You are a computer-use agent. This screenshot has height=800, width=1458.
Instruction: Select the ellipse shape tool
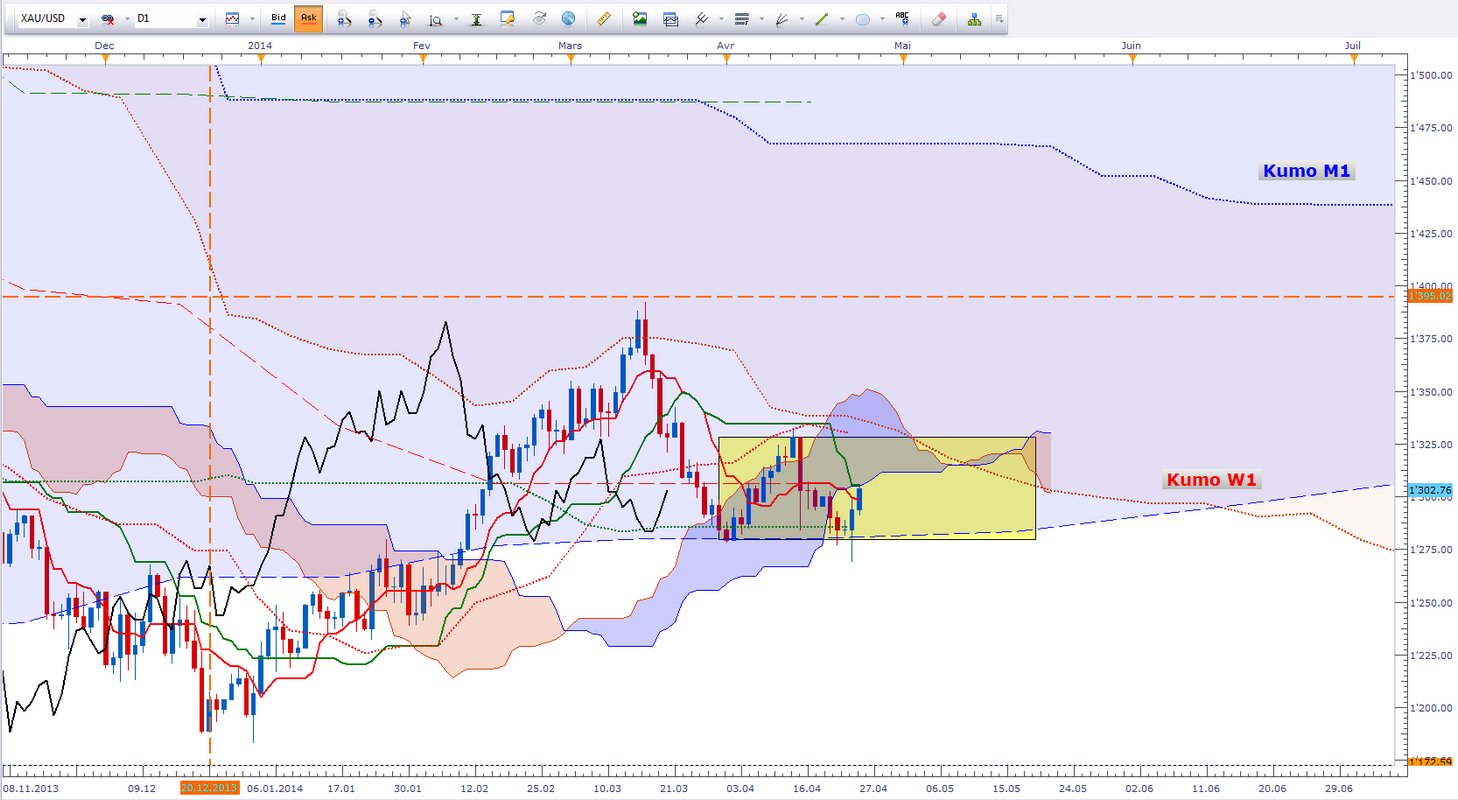tap(862, 19)
